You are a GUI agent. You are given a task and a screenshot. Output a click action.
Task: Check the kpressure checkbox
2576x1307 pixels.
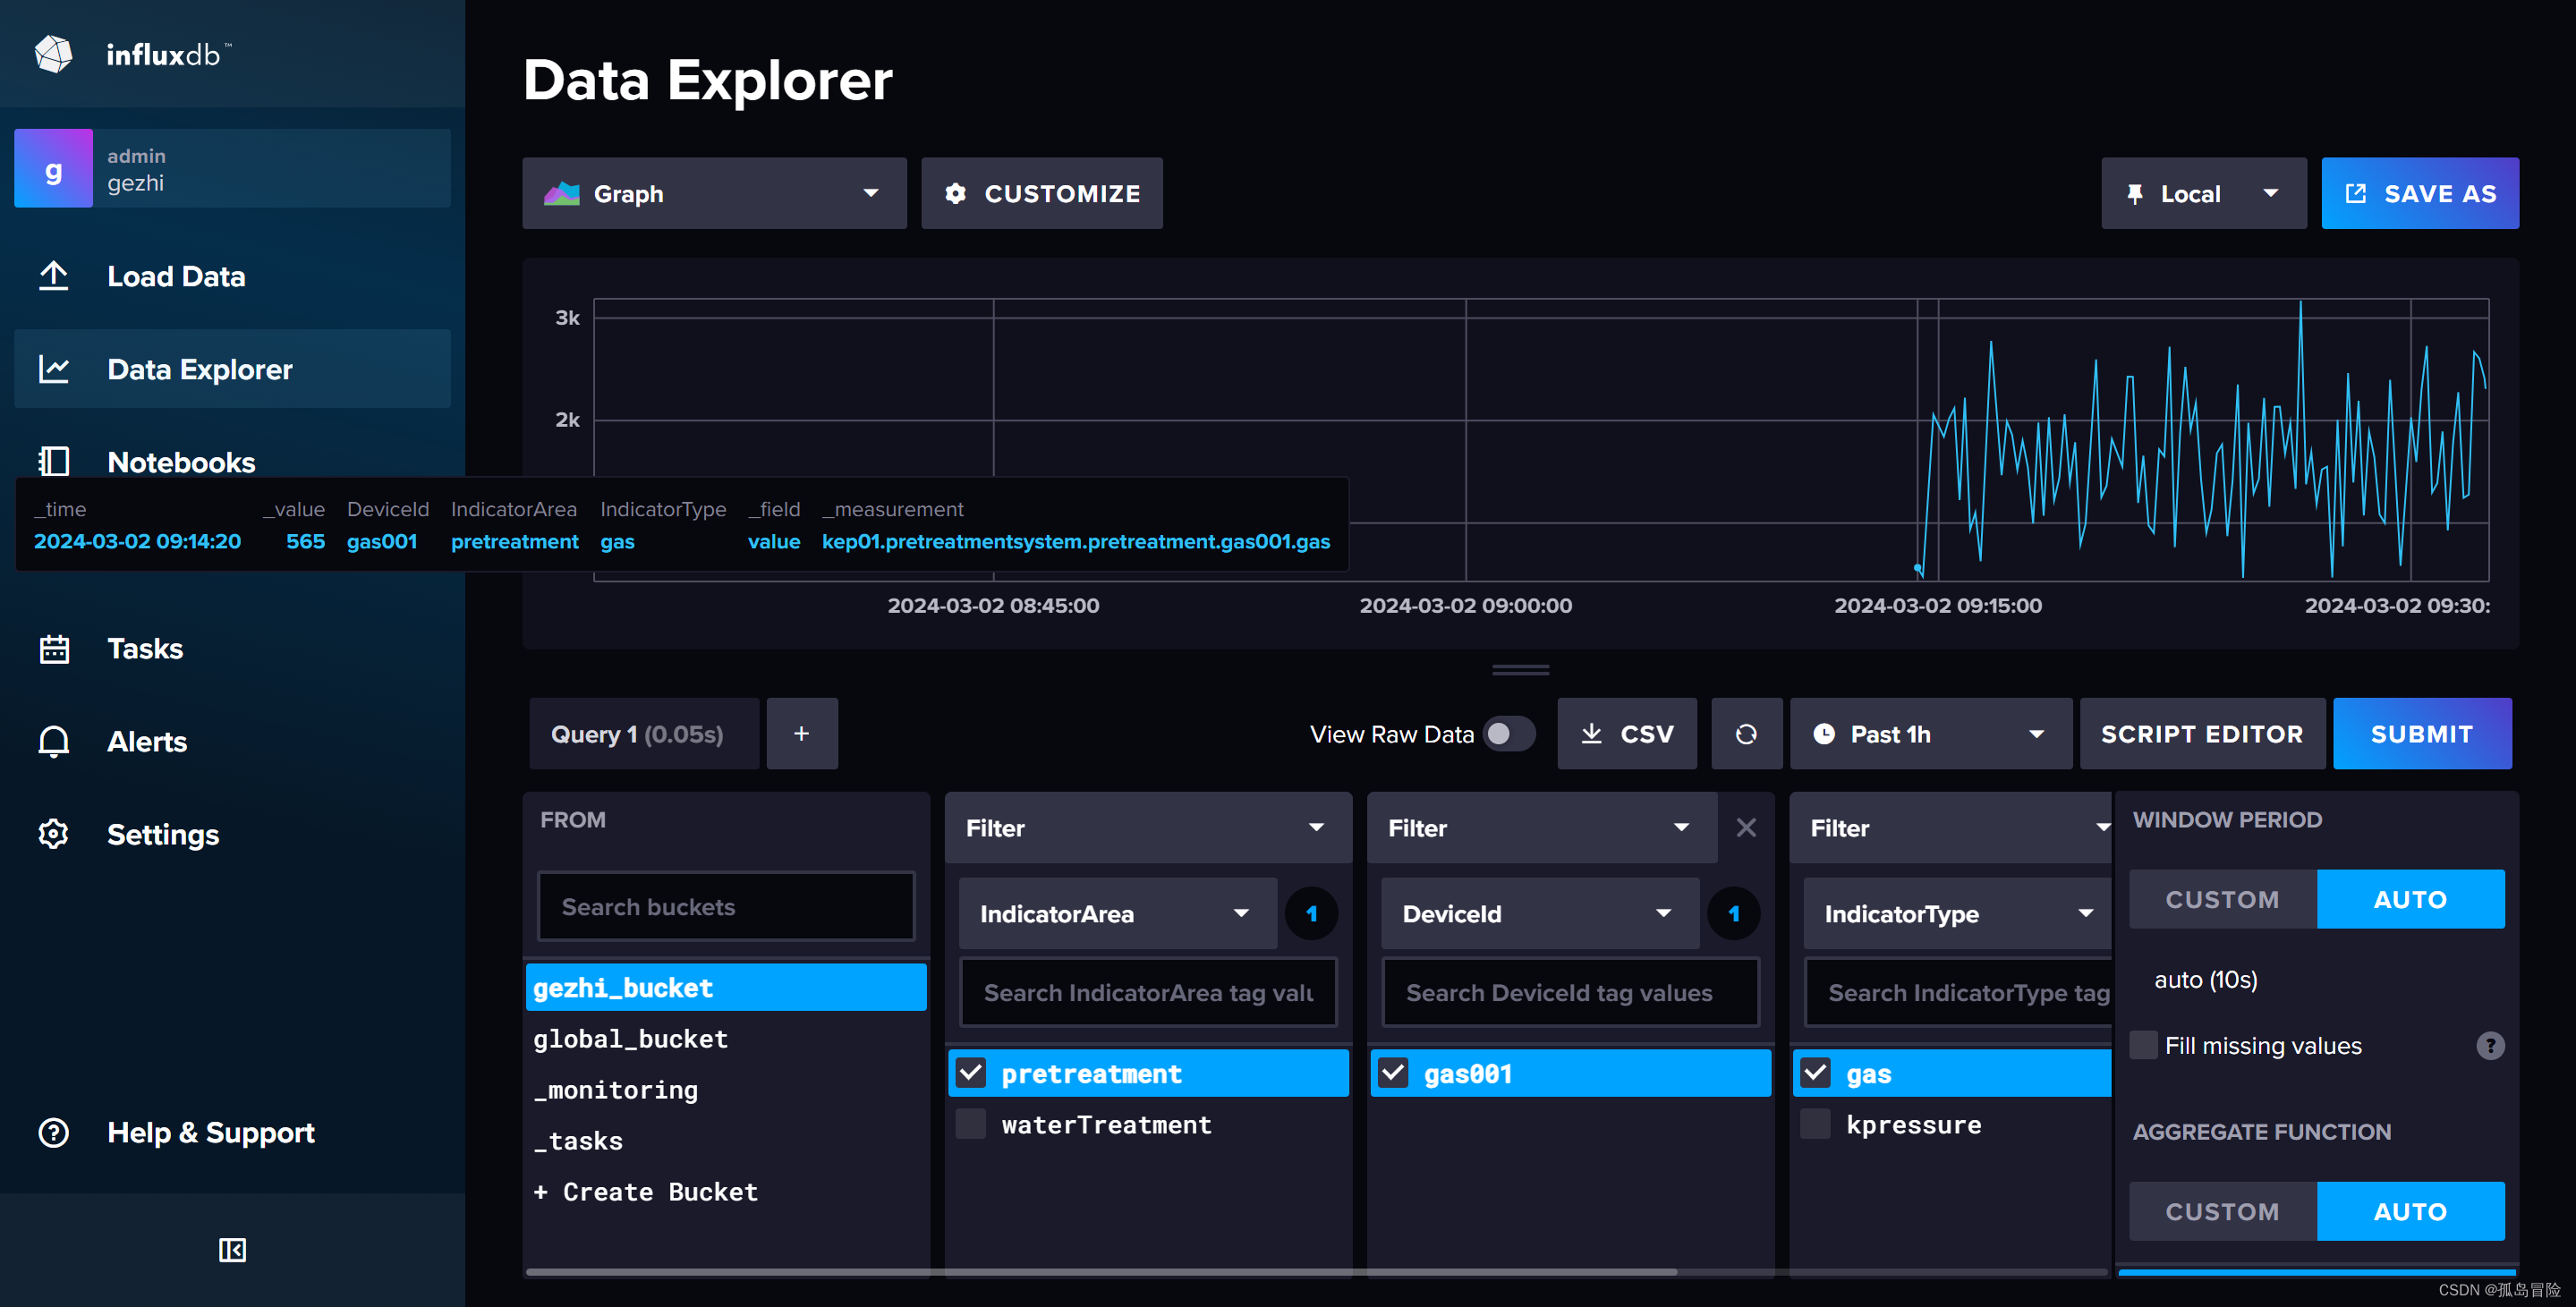pos(1815,1124)
